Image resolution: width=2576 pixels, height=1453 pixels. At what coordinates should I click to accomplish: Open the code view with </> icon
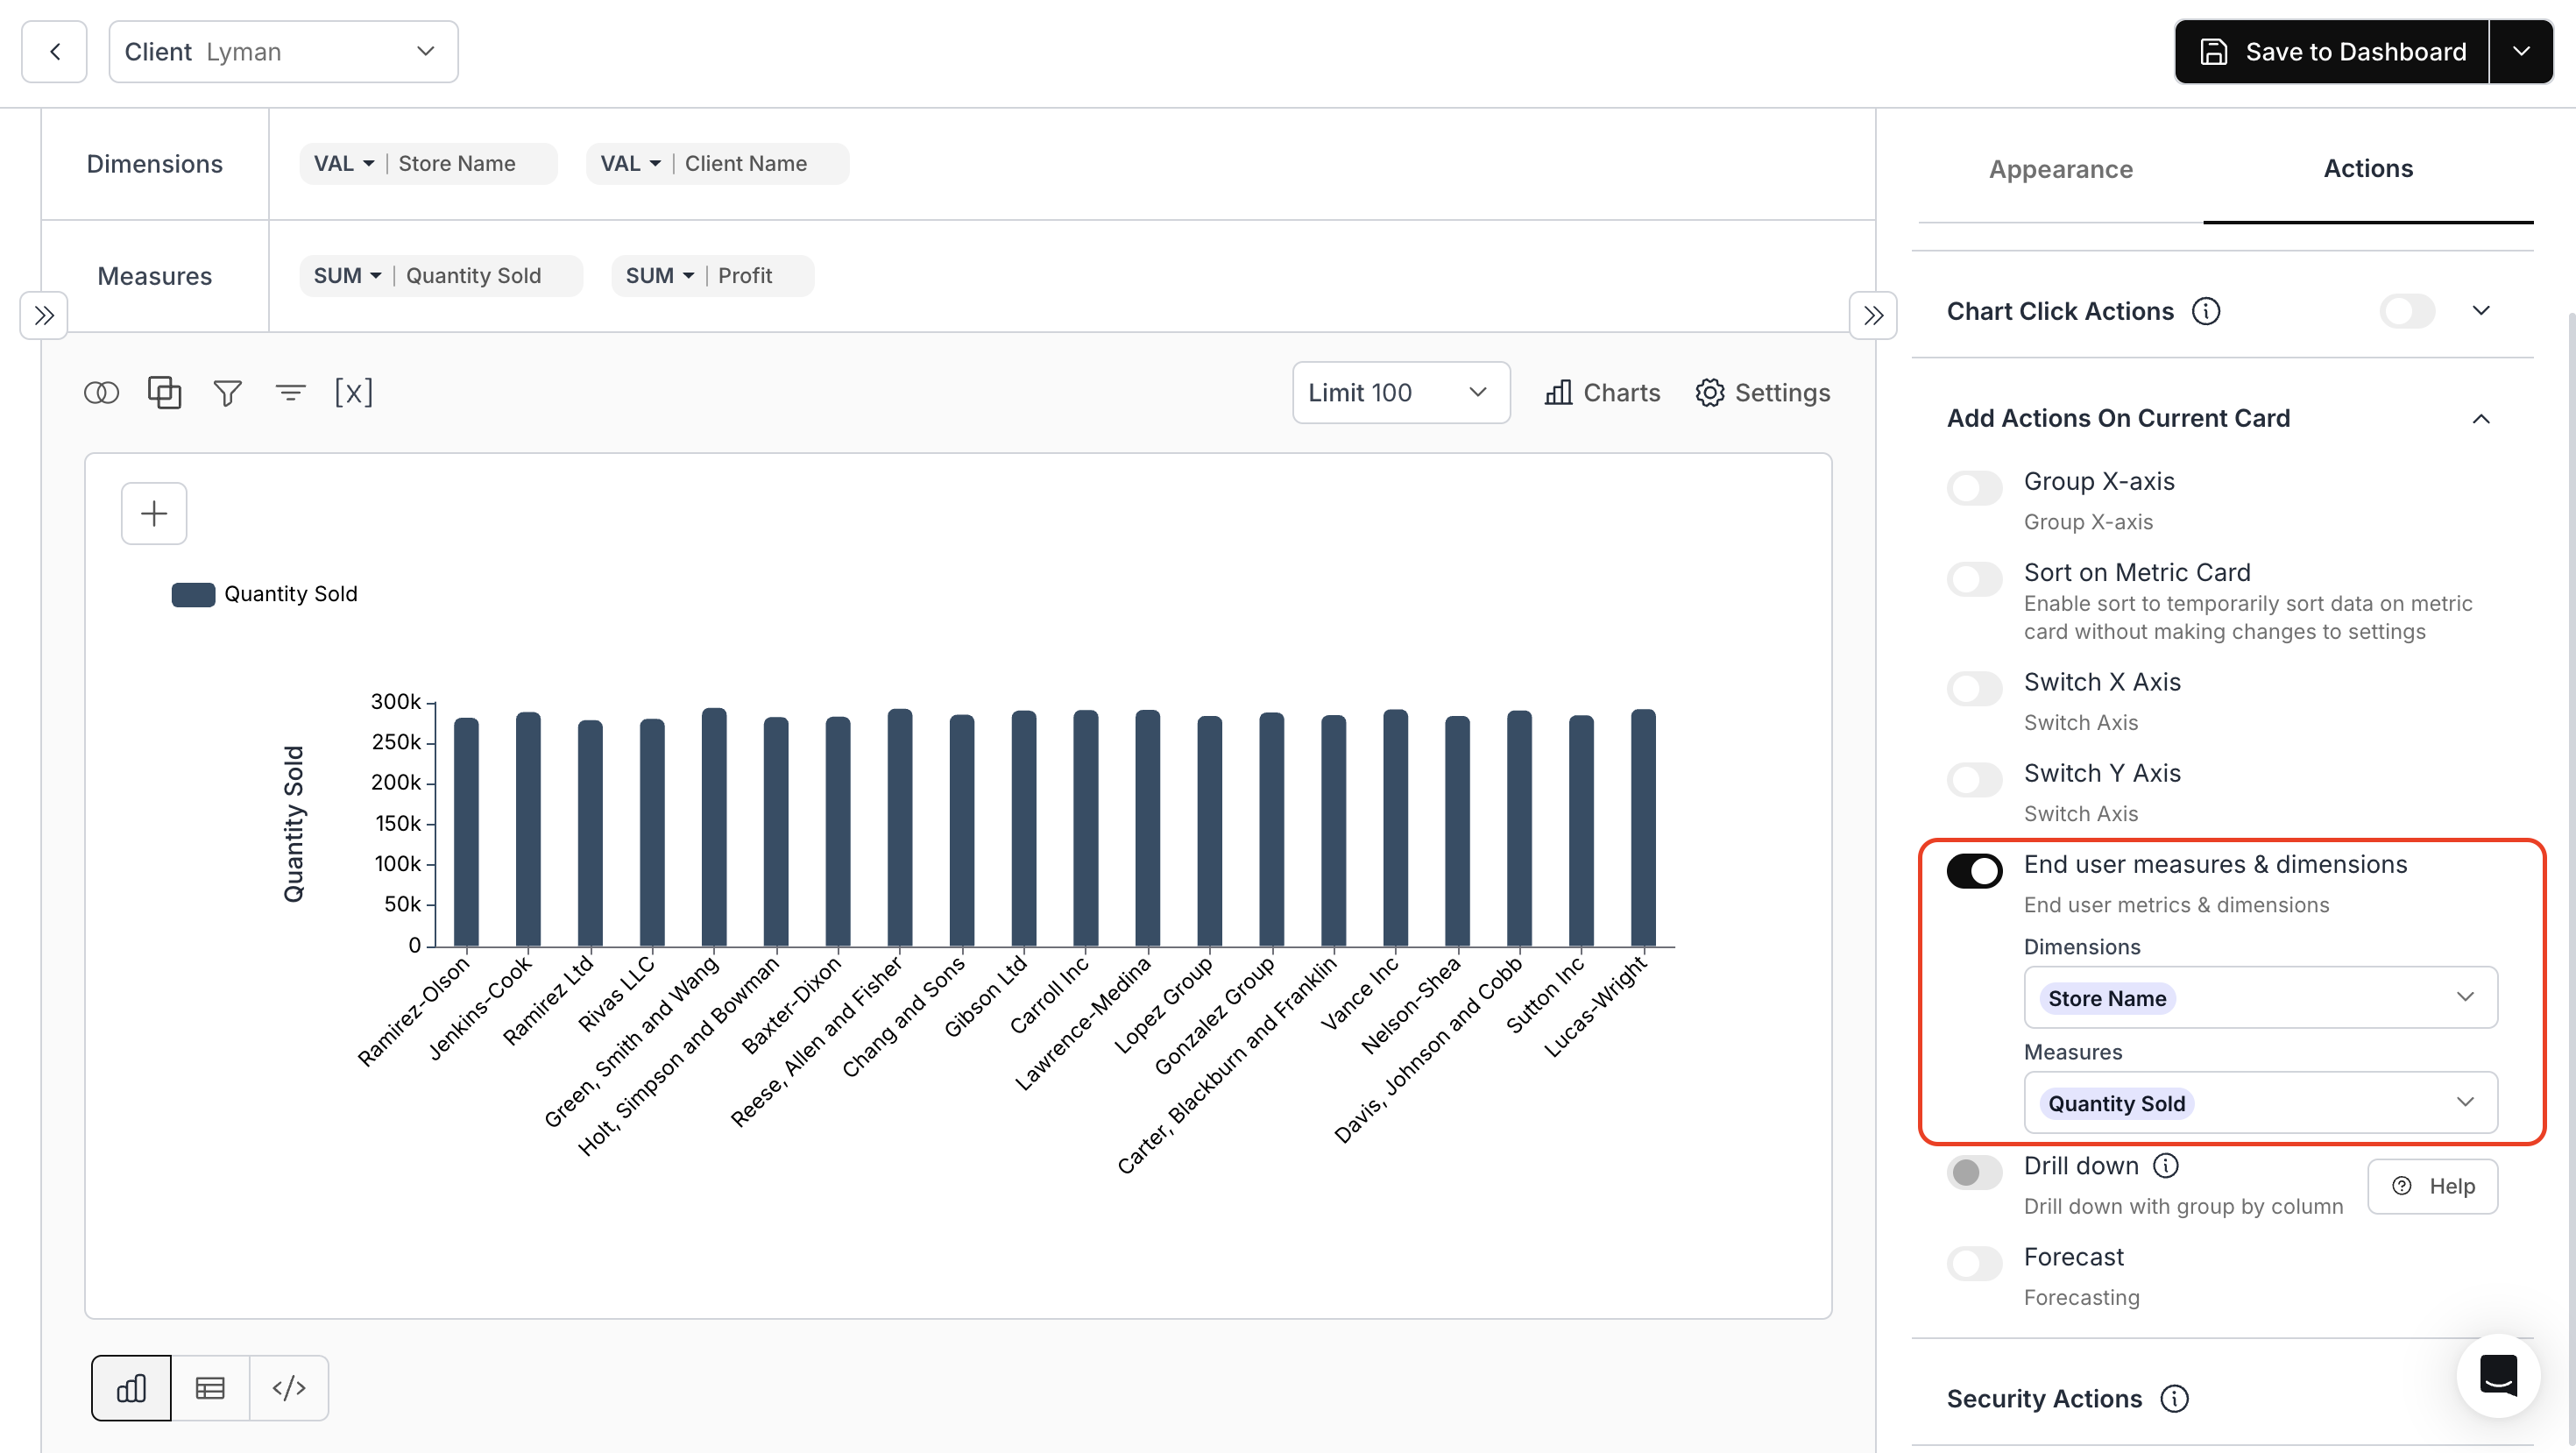pos(289,1387)
